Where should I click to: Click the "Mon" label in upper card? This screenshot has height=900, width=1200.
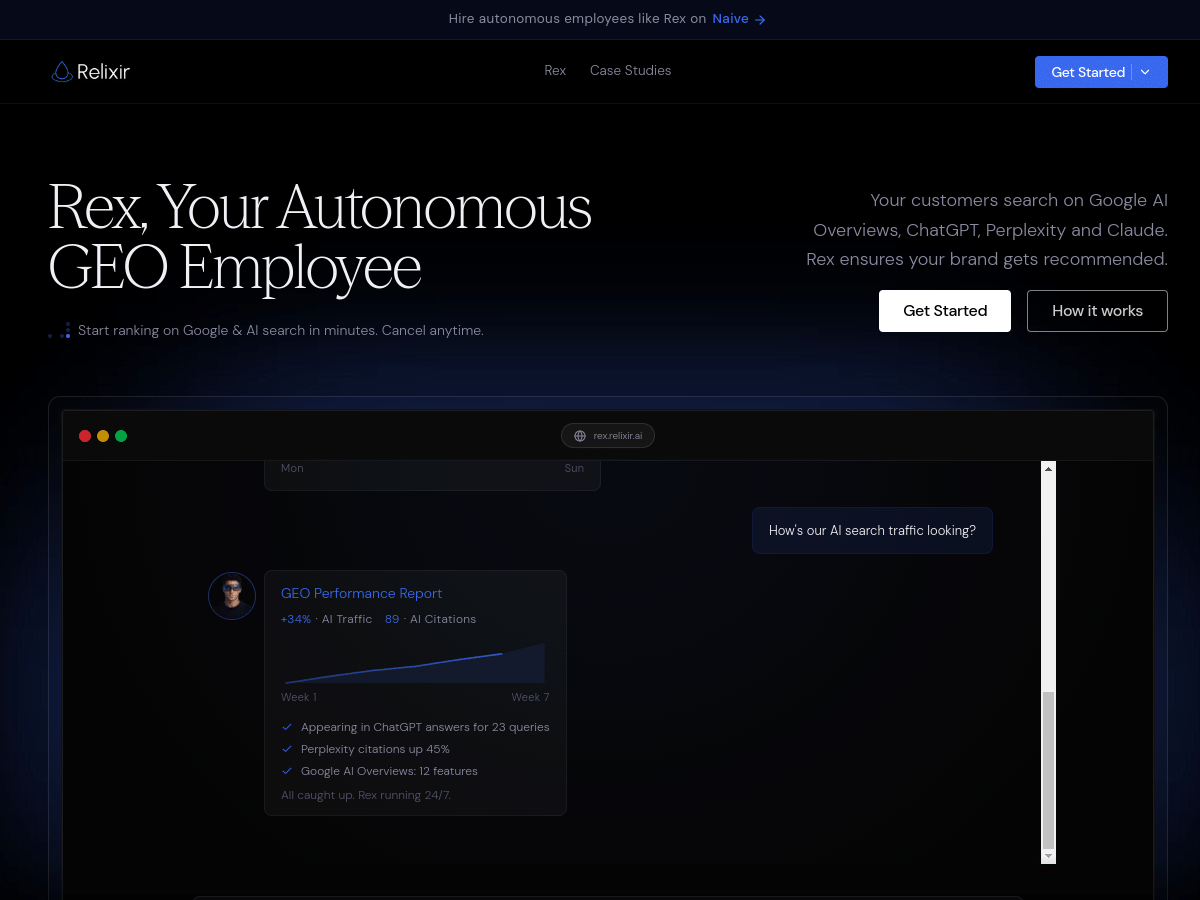pyautogui.click(x=292, y=468)
